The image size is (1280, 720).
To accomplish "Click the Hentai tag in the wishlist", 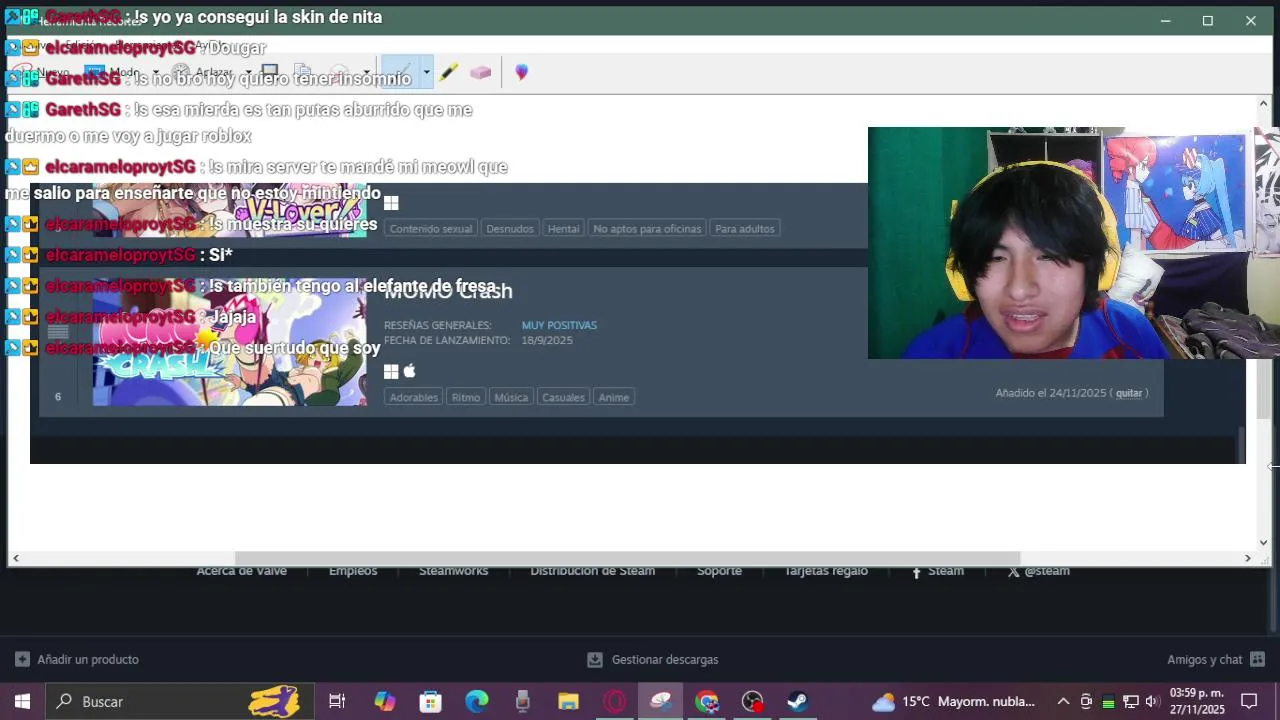I will [563, 228].
